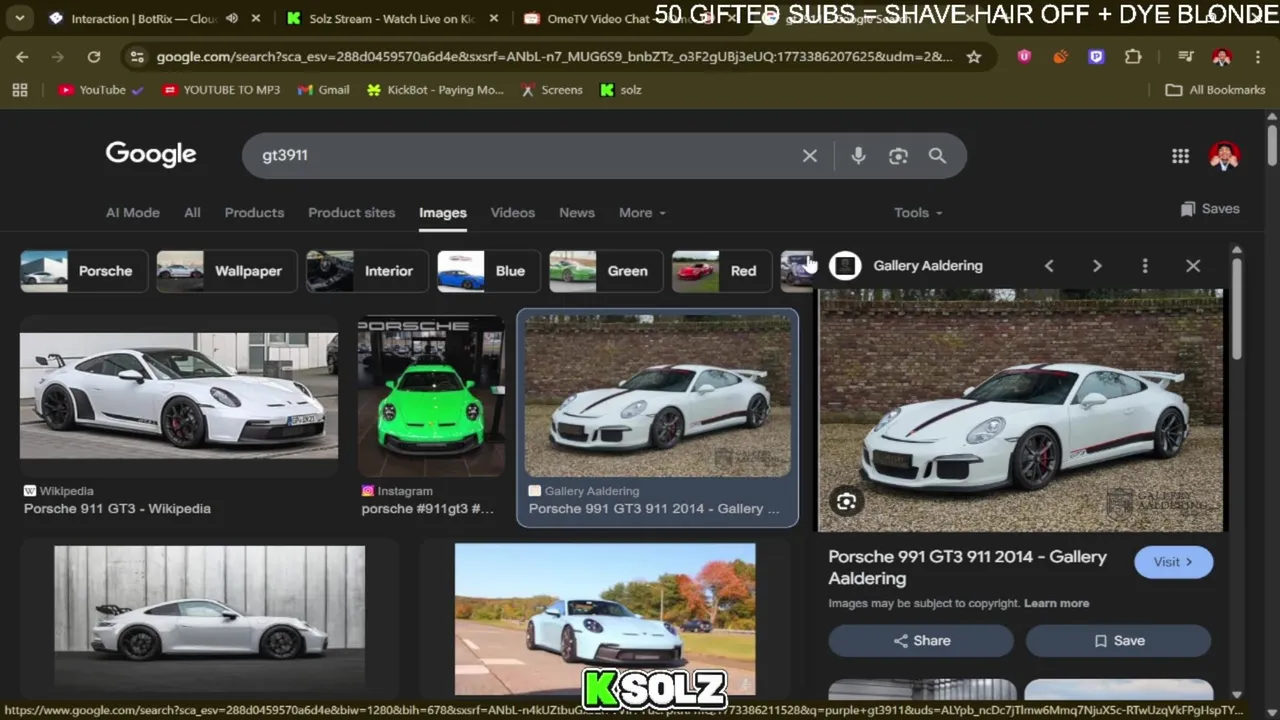
Task: Open the KickBot bookmark
Action: (435, 90)
